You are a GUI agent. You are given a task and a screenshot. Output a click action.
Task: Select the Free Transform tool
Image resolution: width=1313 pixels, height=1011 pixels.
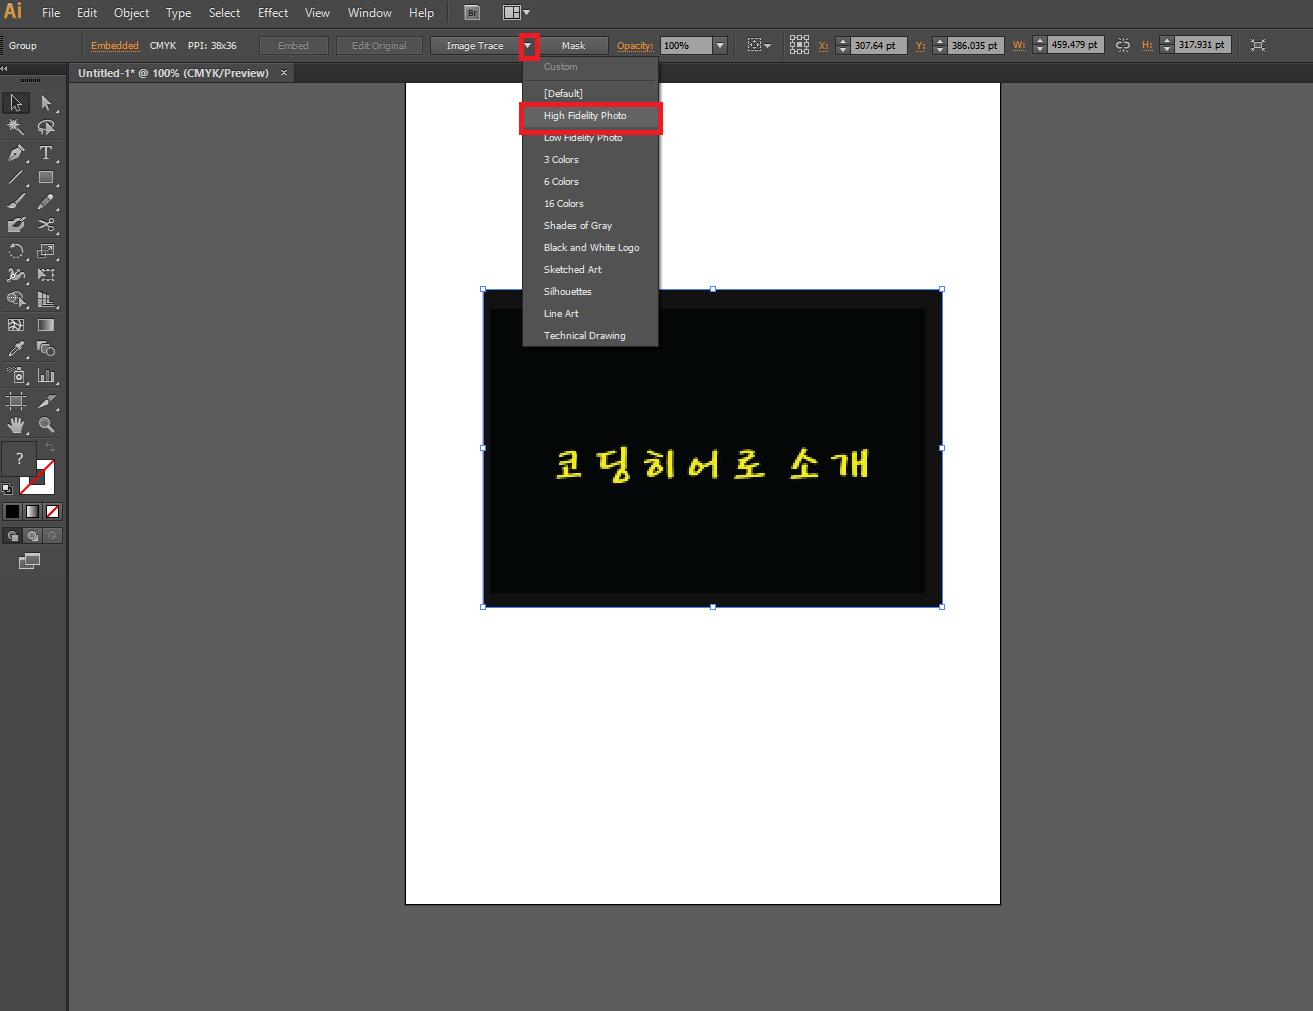(46, 275)
